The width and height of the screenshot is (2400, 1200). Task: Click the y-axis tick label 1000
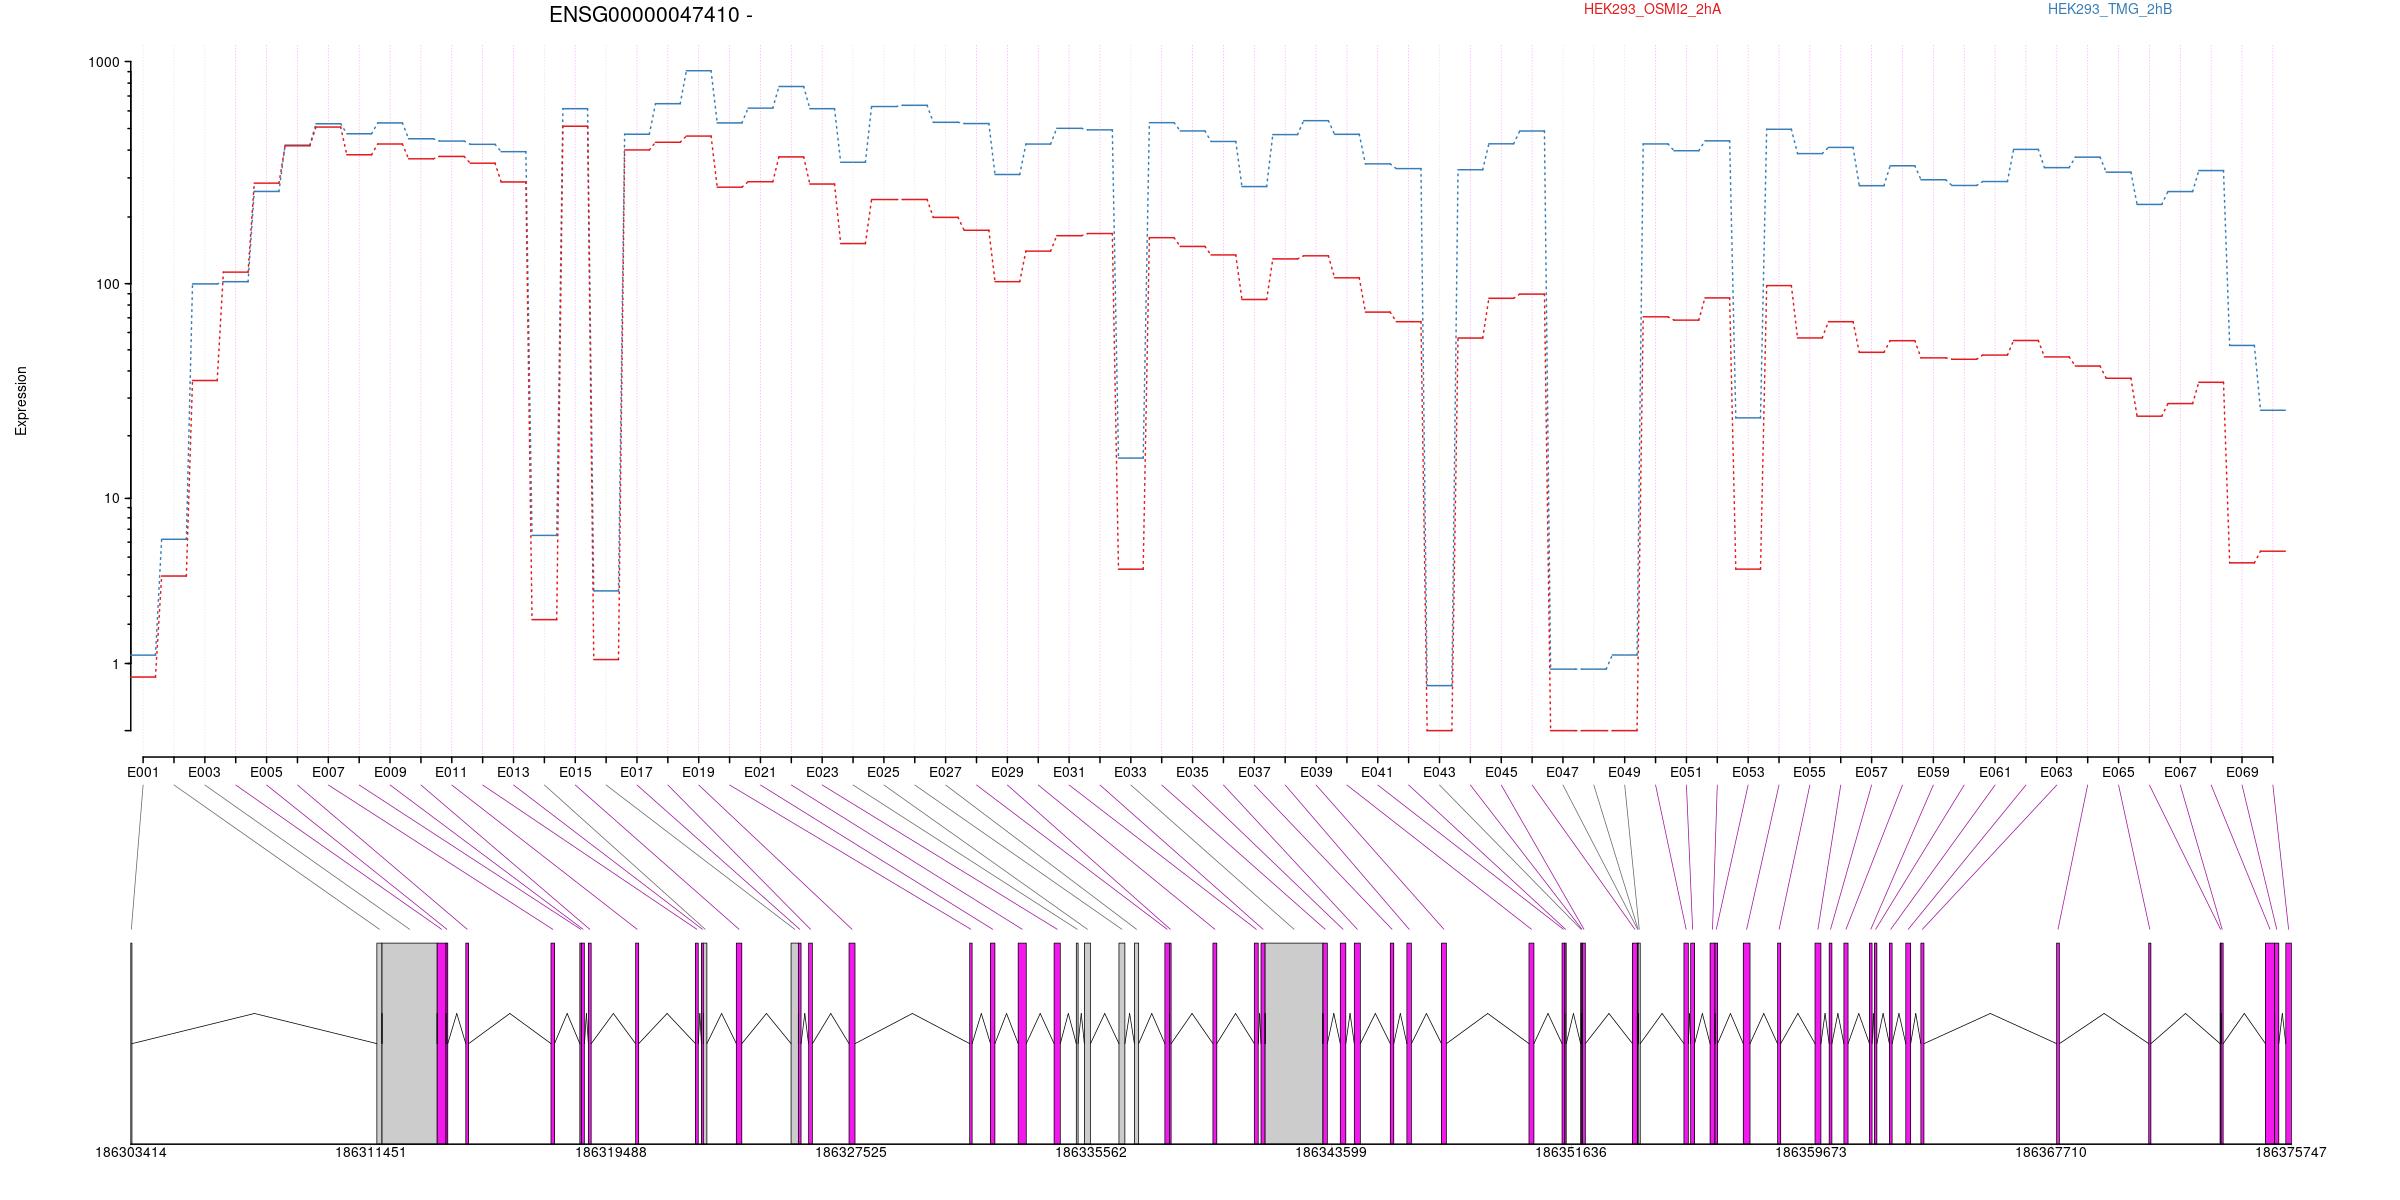click(104, 62)
